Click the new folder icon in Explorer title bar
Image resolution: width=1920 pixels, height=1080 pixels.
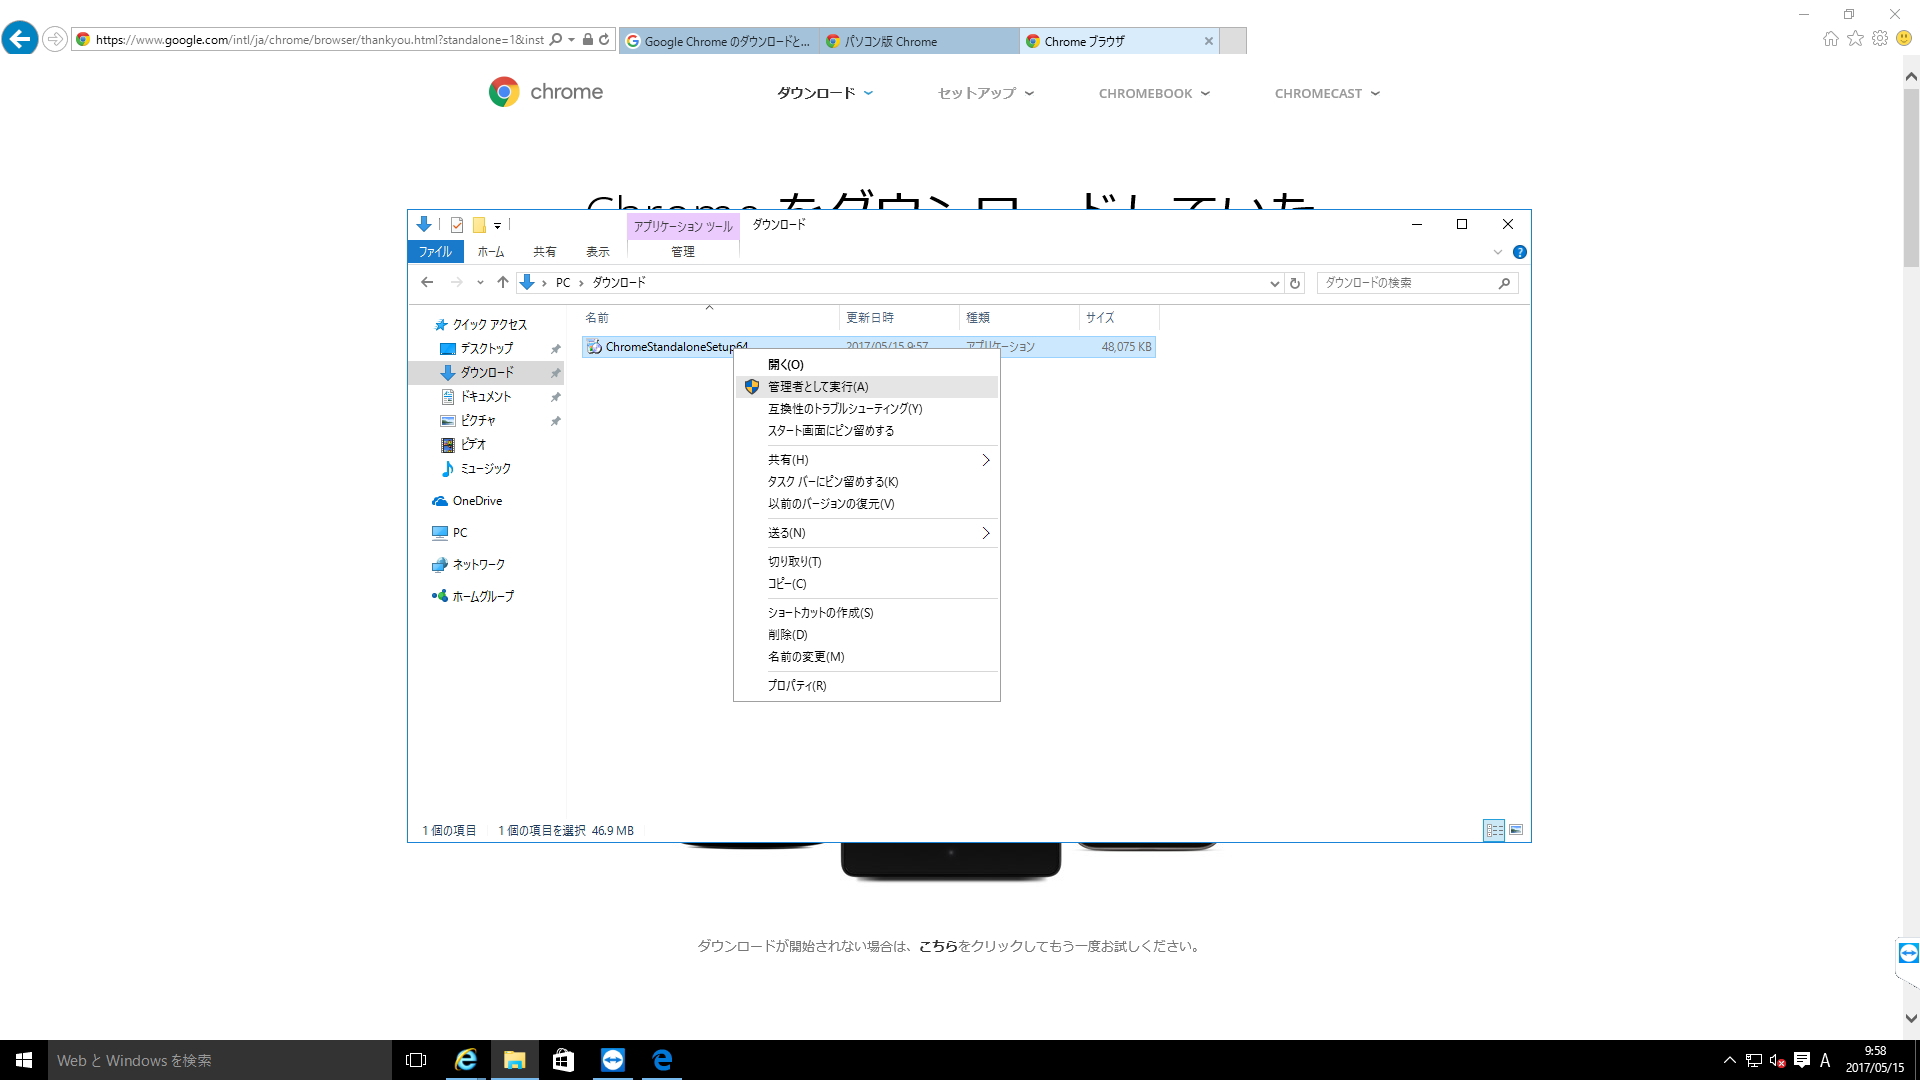pos(479,225)
